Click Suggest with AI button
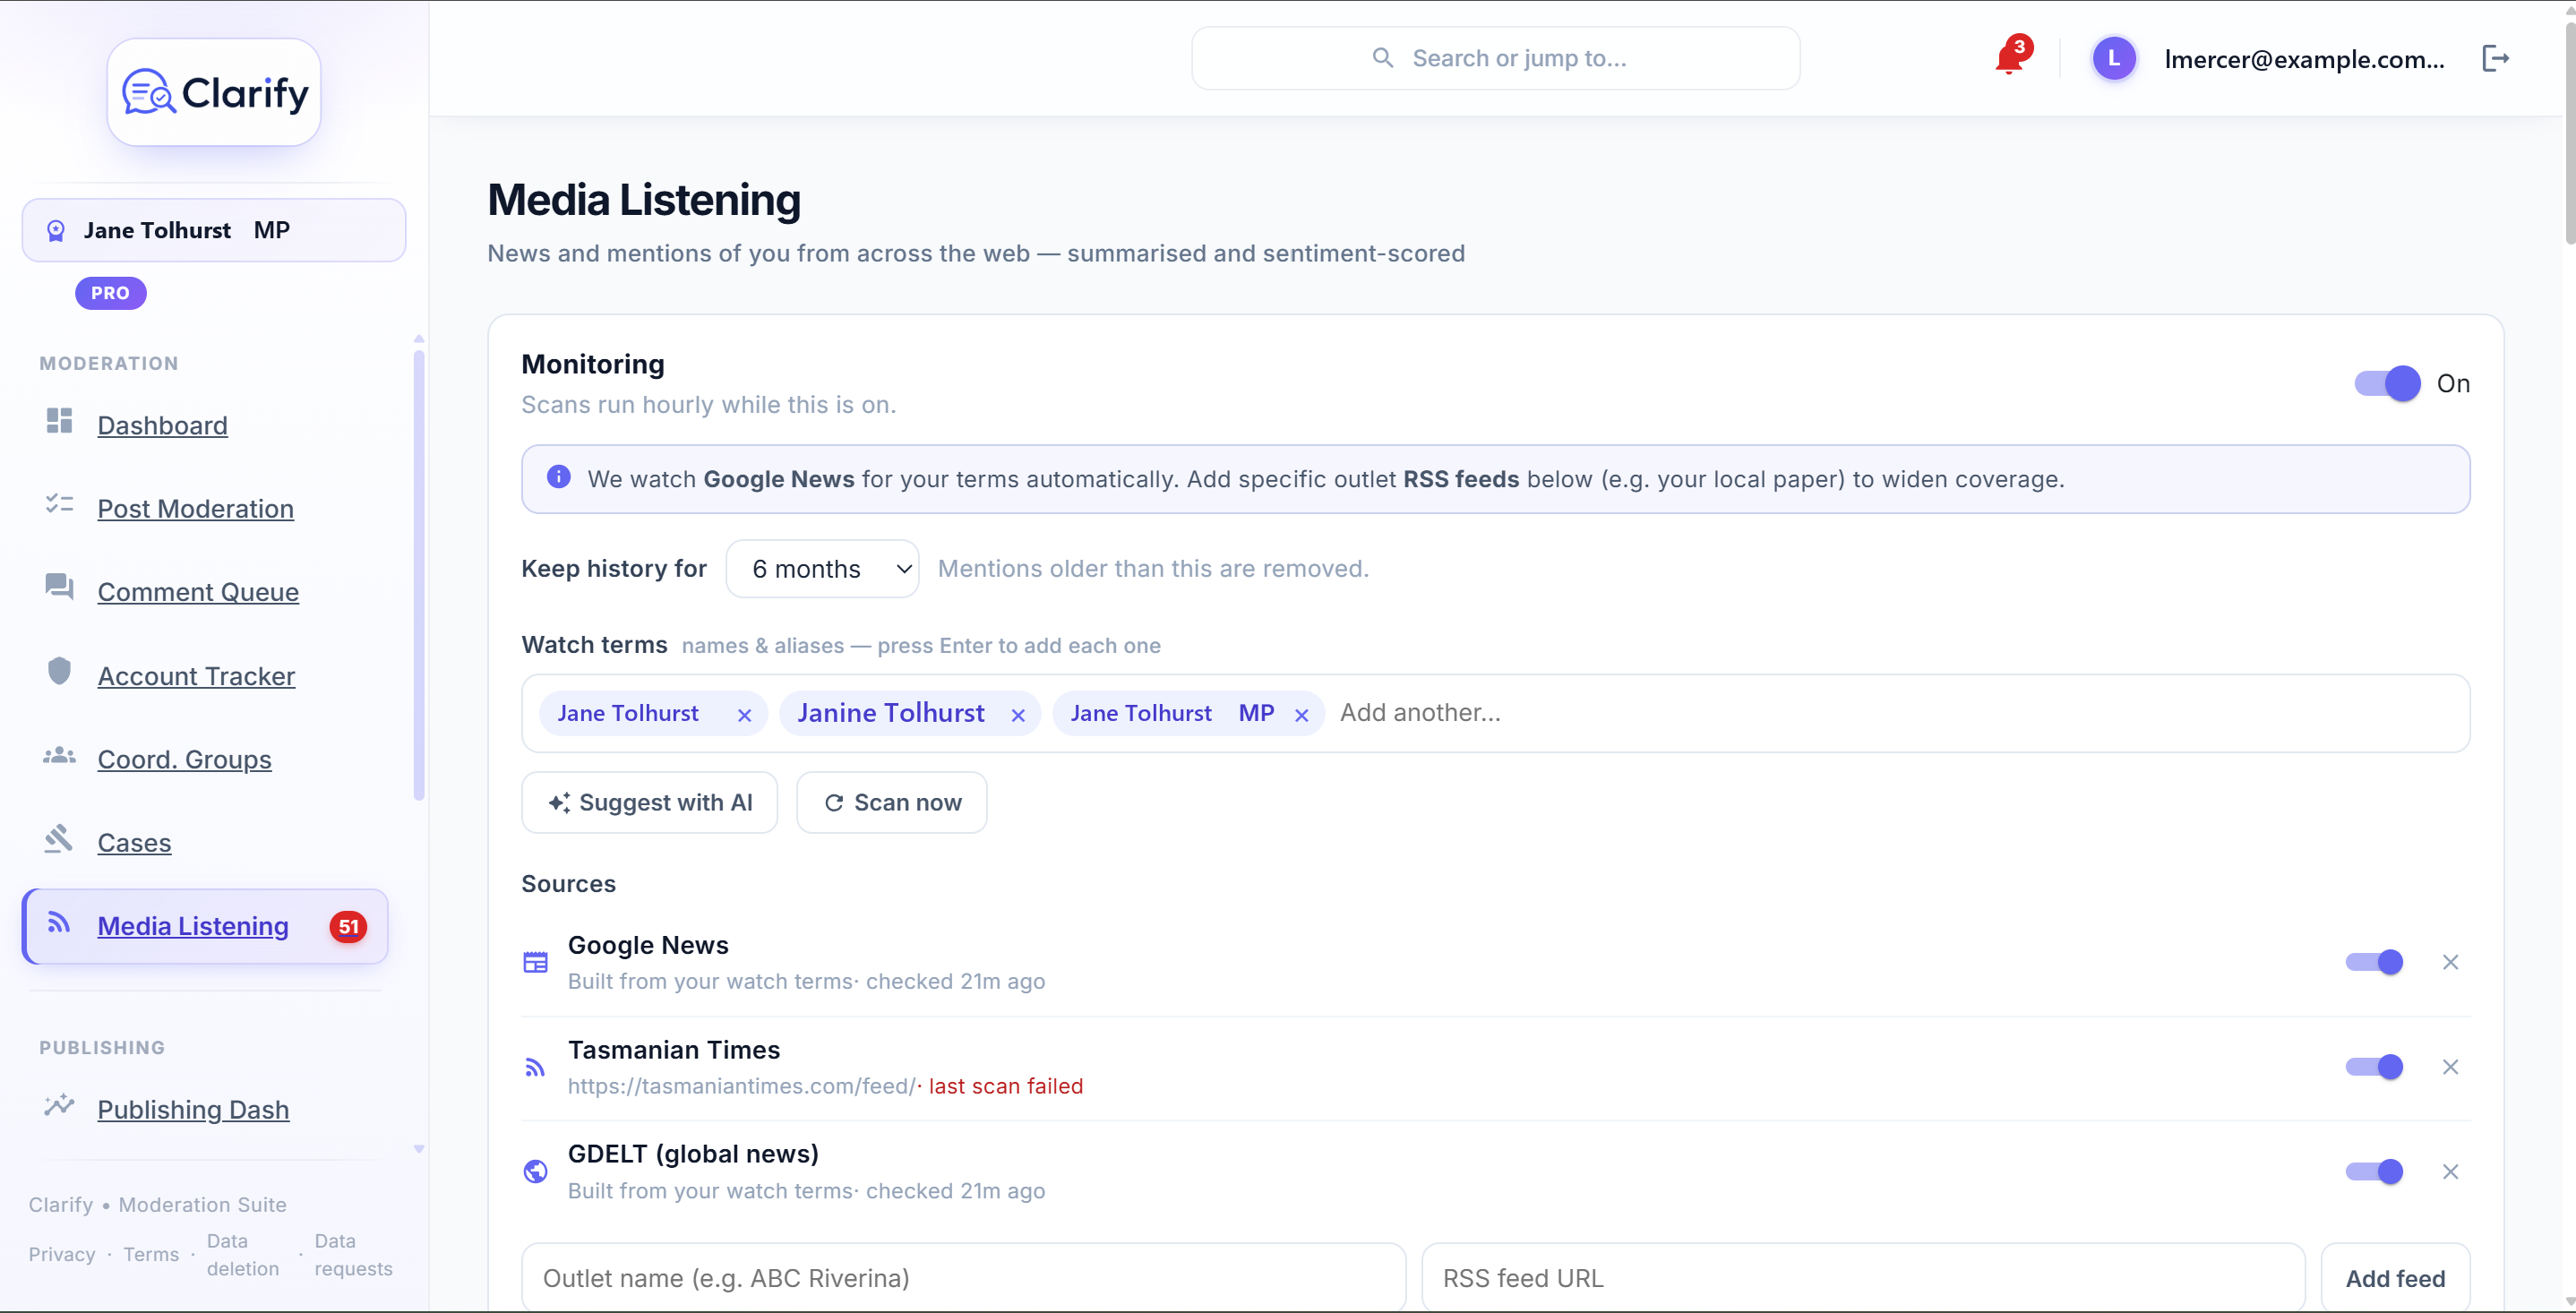The height and width of the screenshot is (1313, 2576). click(649, 802)
